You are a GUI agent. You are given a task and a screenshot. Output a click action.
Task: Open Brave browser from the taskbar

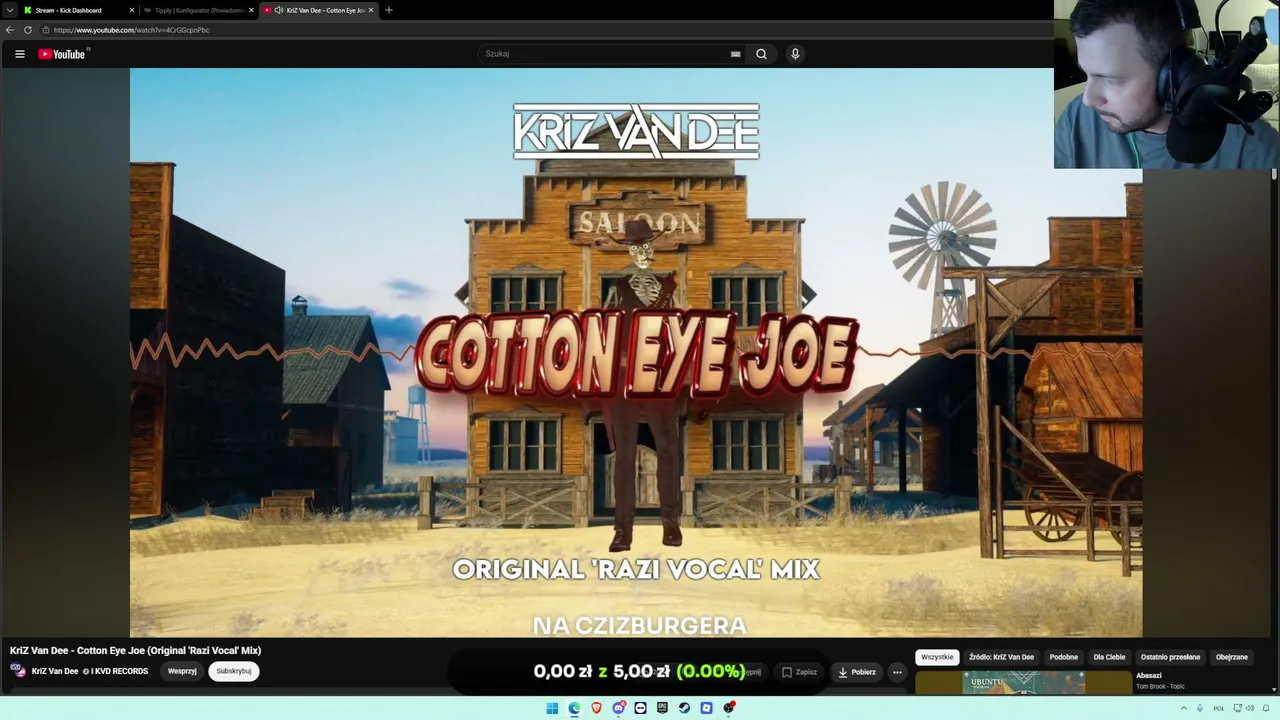click(596, 708)
